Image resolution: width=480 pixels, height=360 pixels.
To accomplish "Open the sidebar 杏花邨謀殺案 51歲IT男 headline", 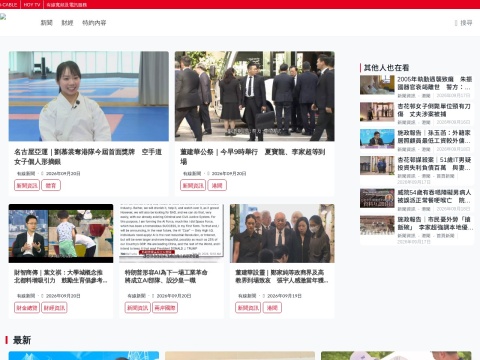I will coord(434,164).
